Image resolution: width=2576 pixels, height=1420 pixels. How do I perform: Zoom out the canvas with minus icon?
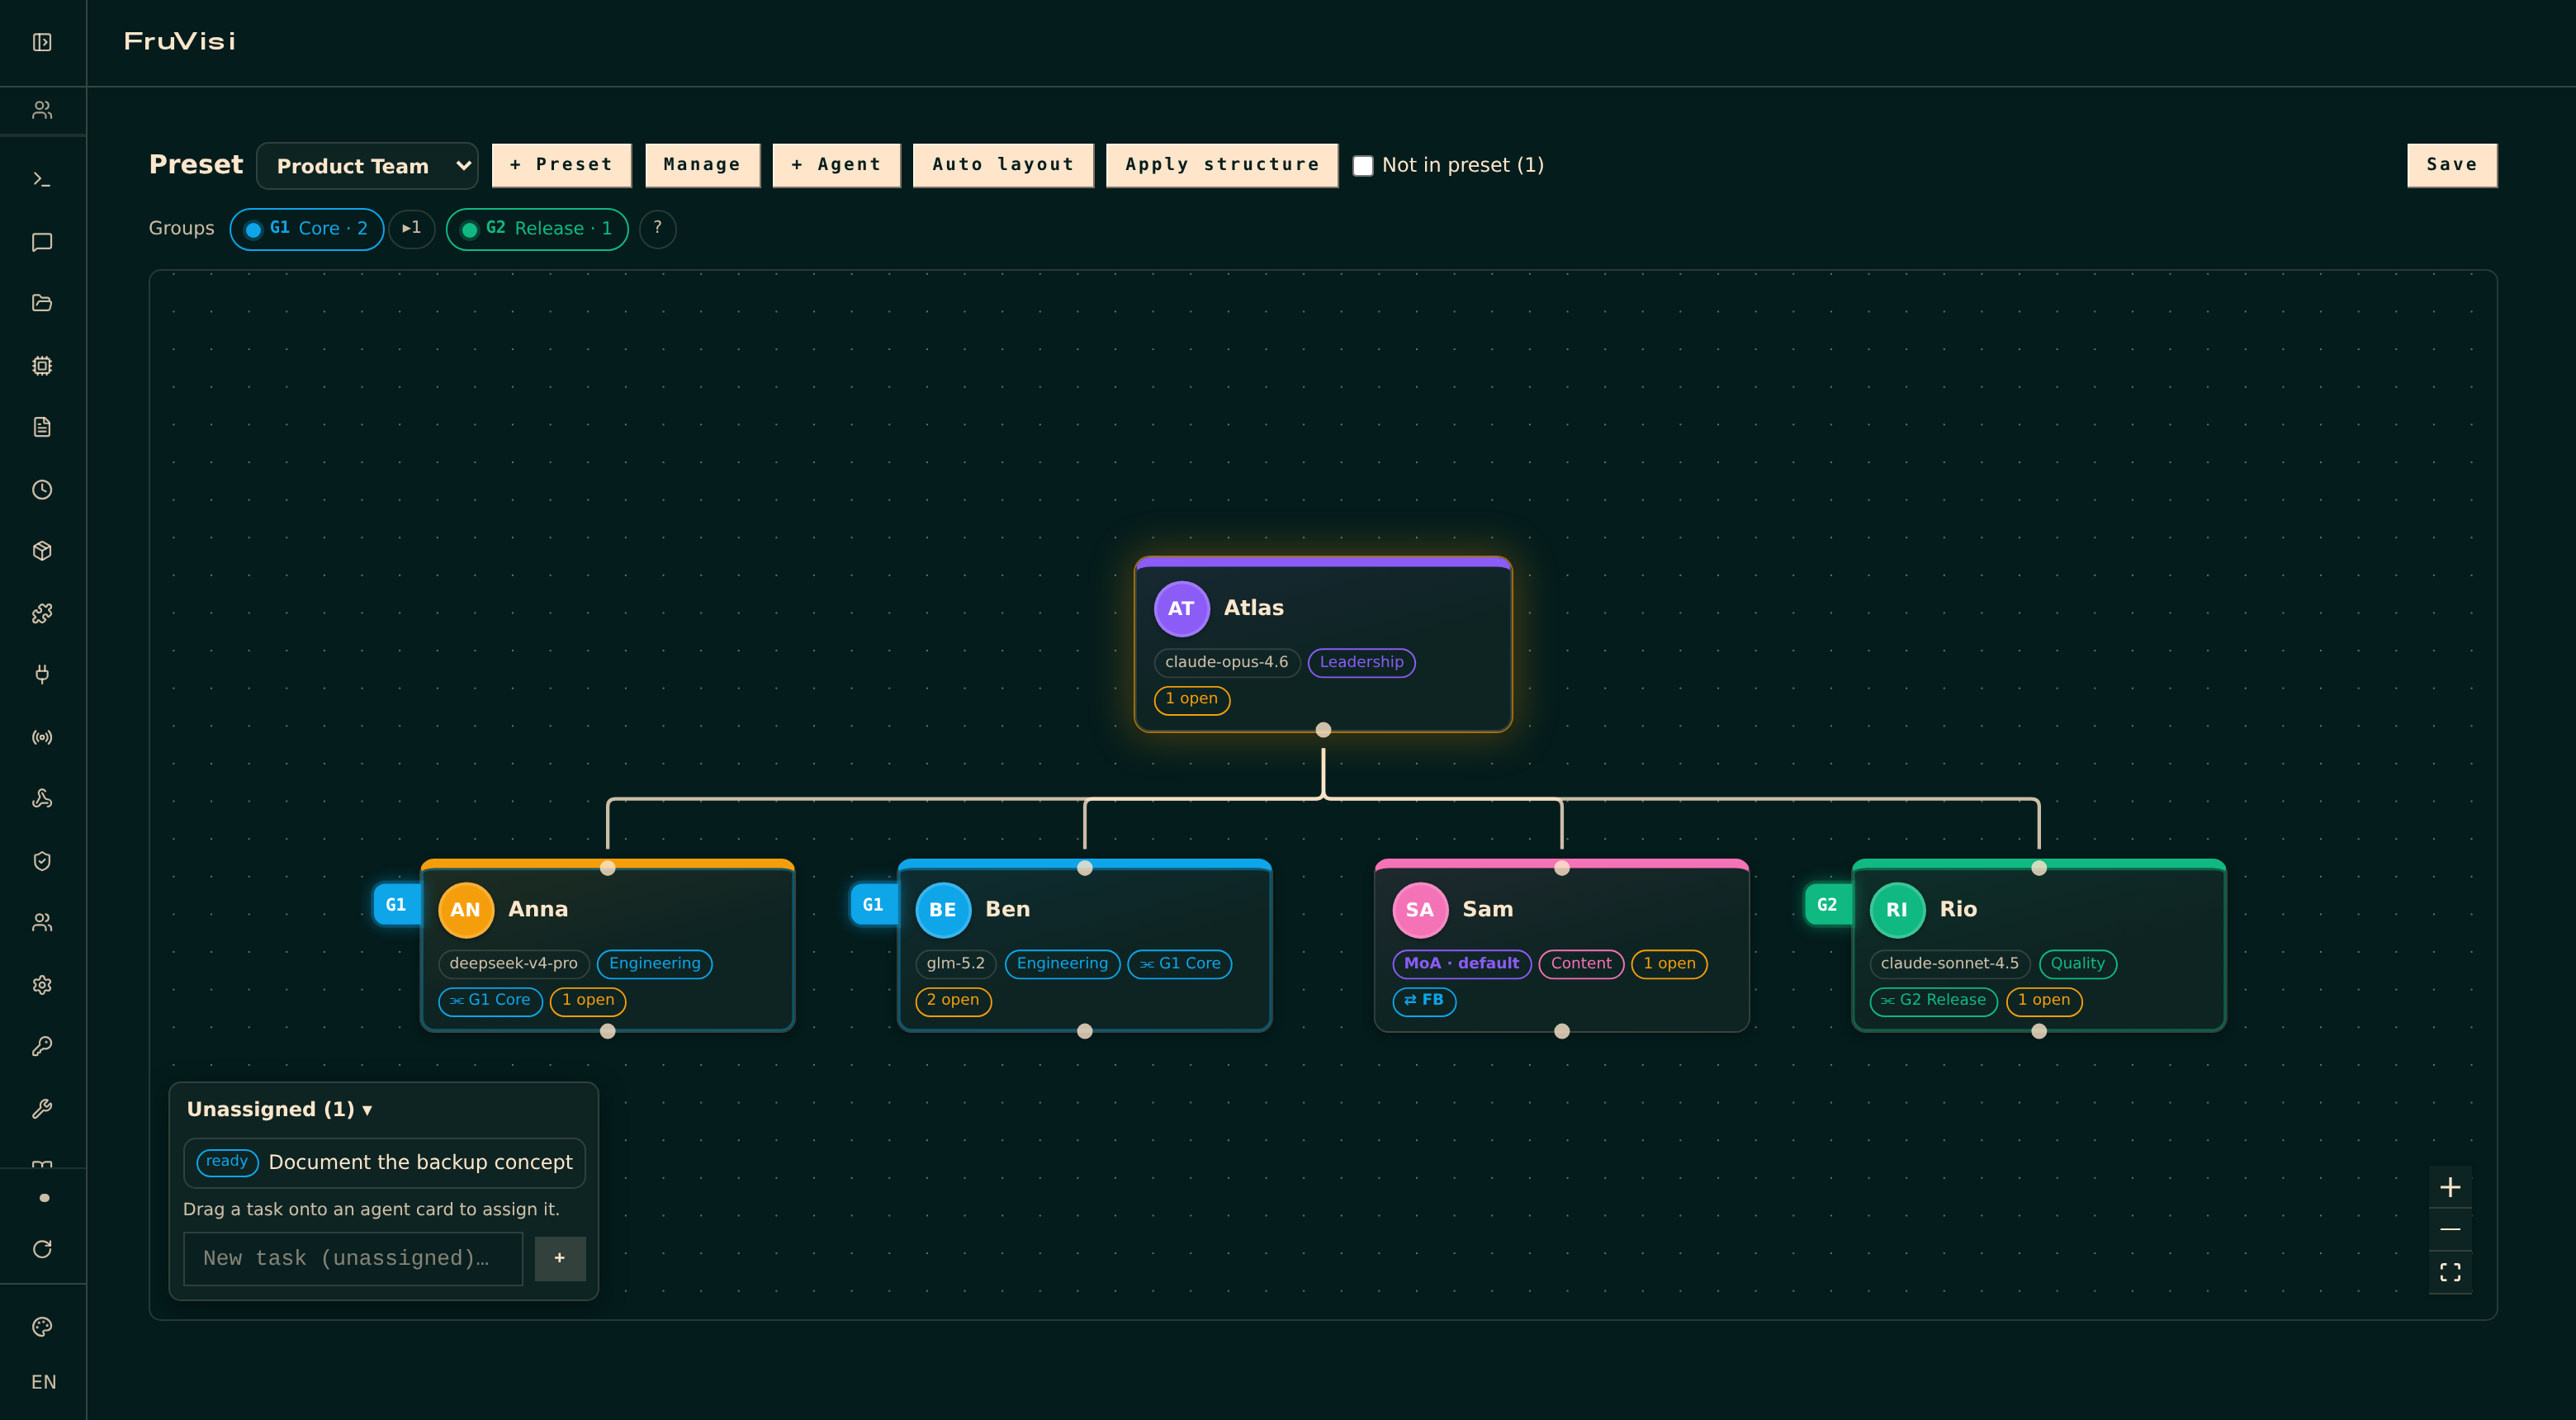[2450, 1229]
